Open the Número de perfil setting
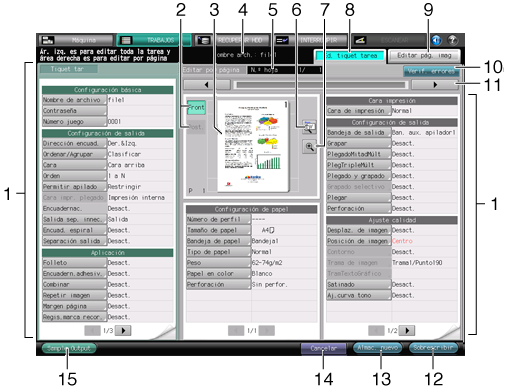 click(x=218, y=219)
